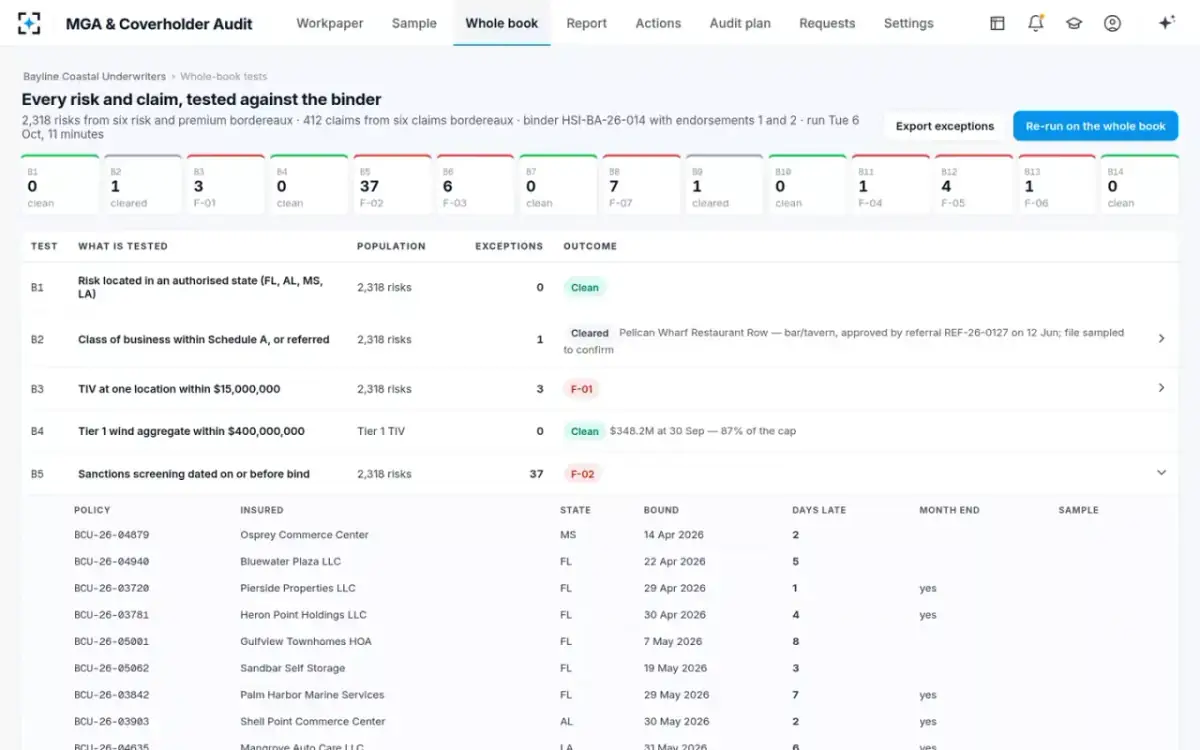The height and width of the screenshot is (750, 1200).
Task: Select the B1 clean summary card
Action: click(x=60, y=185)
